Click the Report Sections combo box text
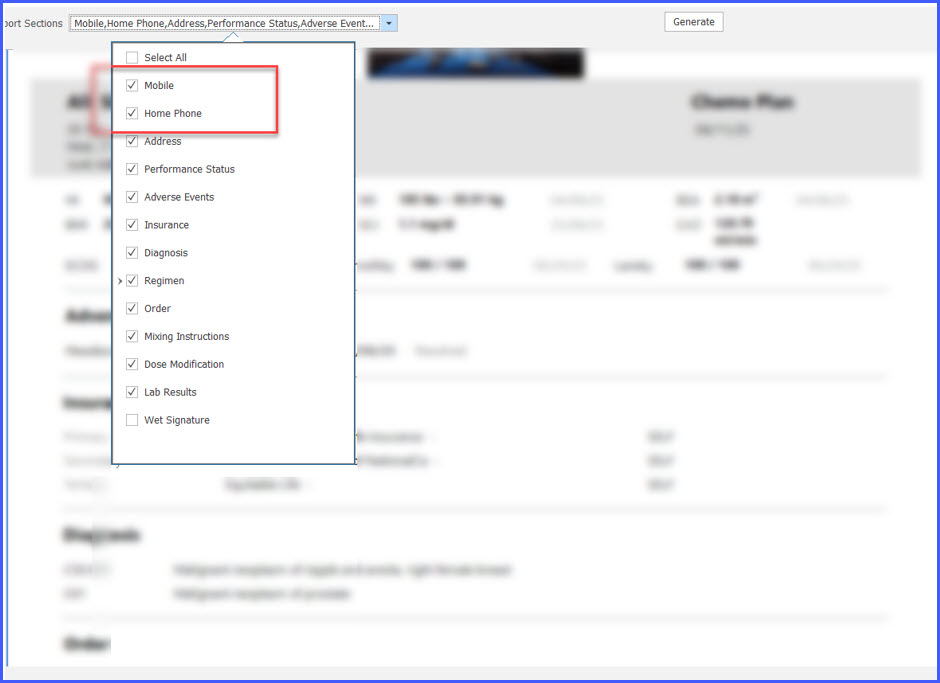This screenshot has height=683, width=940. 225,23
